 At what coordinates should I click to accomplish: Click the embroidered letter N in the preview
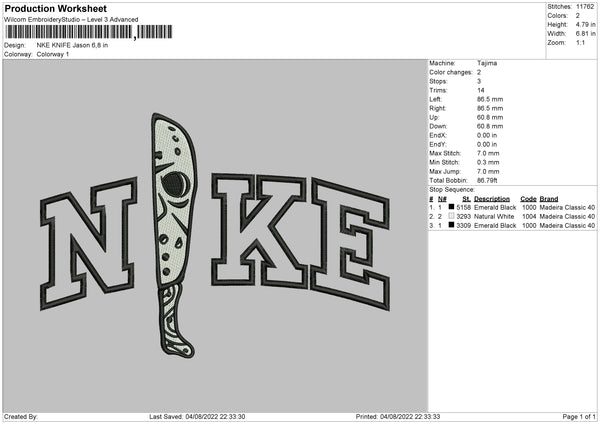[x=88, y=243]
